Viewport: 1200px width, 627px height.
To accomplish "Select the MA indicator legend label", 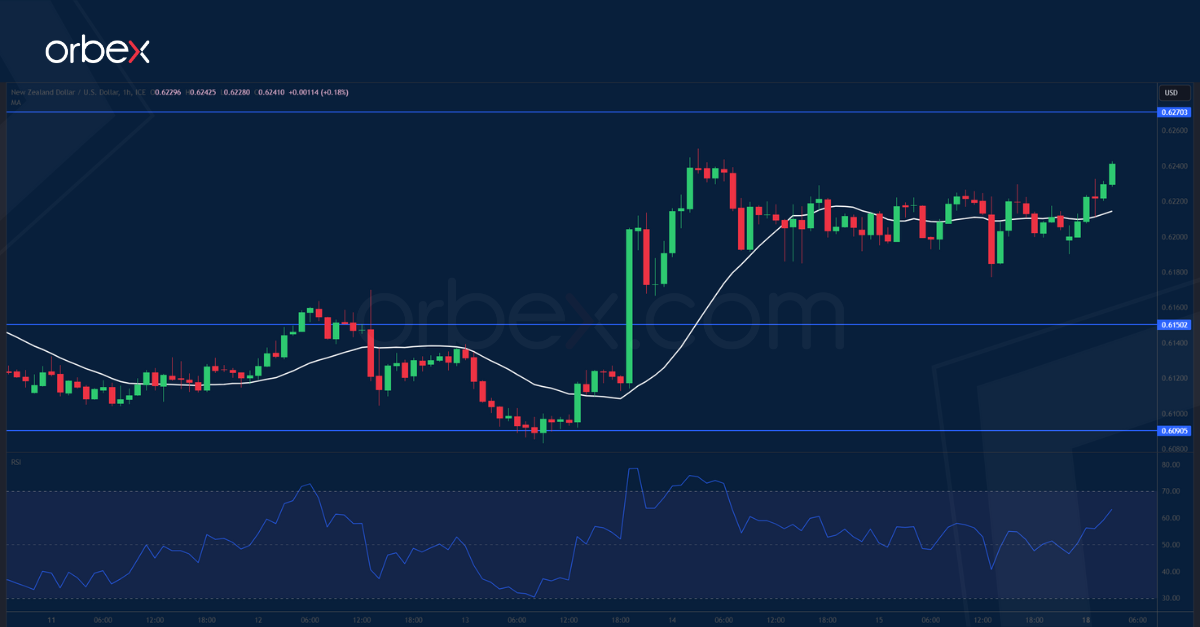I will pyautogui.click(x=14, y=100).
